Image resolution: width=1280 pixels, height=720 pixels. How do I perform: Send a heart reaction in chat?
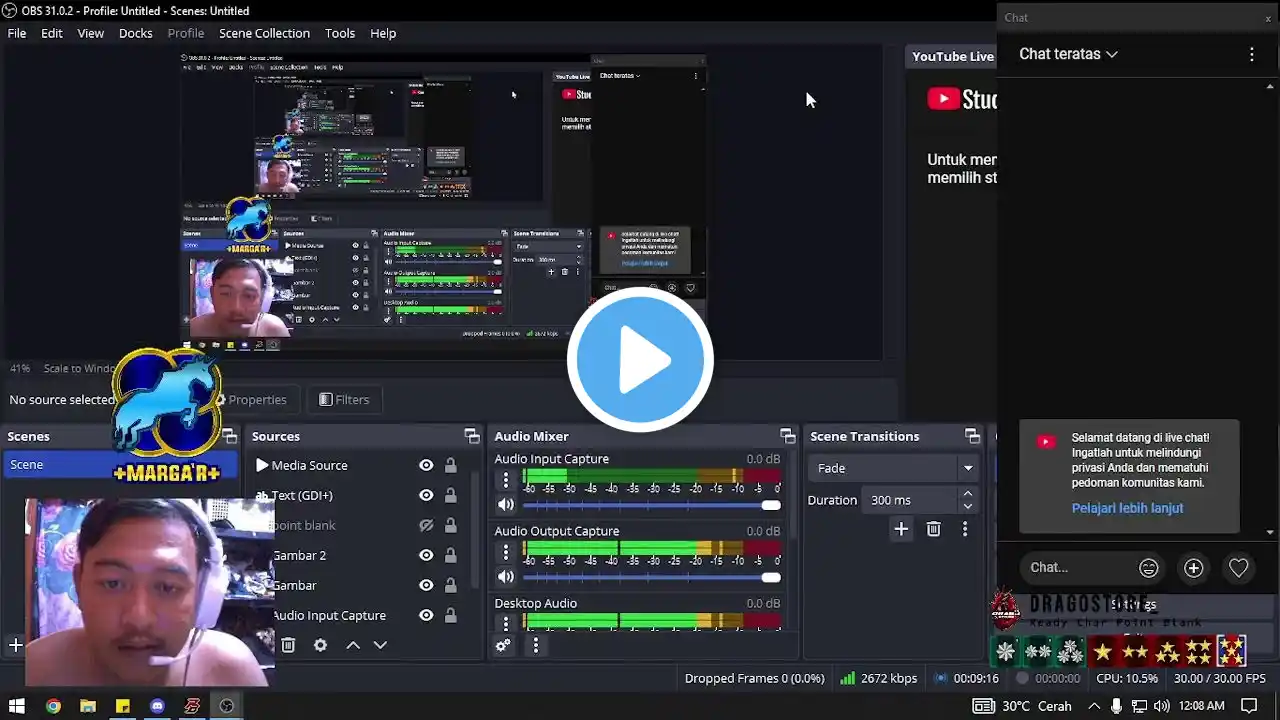[1238, 568]
